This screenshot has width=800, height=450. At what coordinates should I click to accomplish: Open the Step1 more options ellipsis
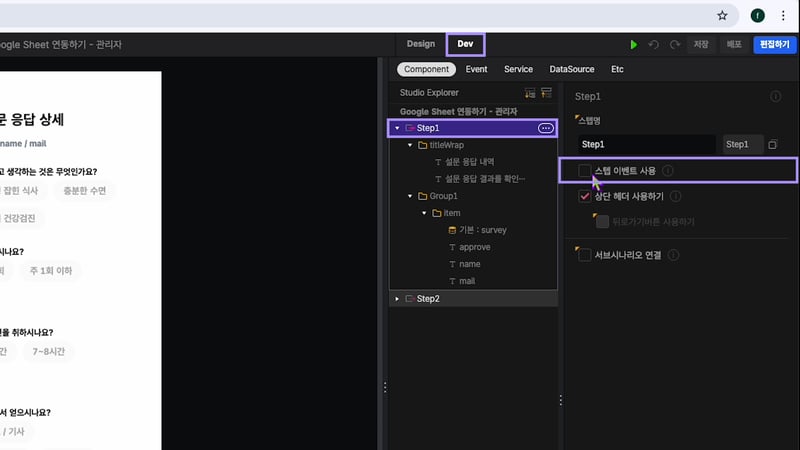click(545, 128)
